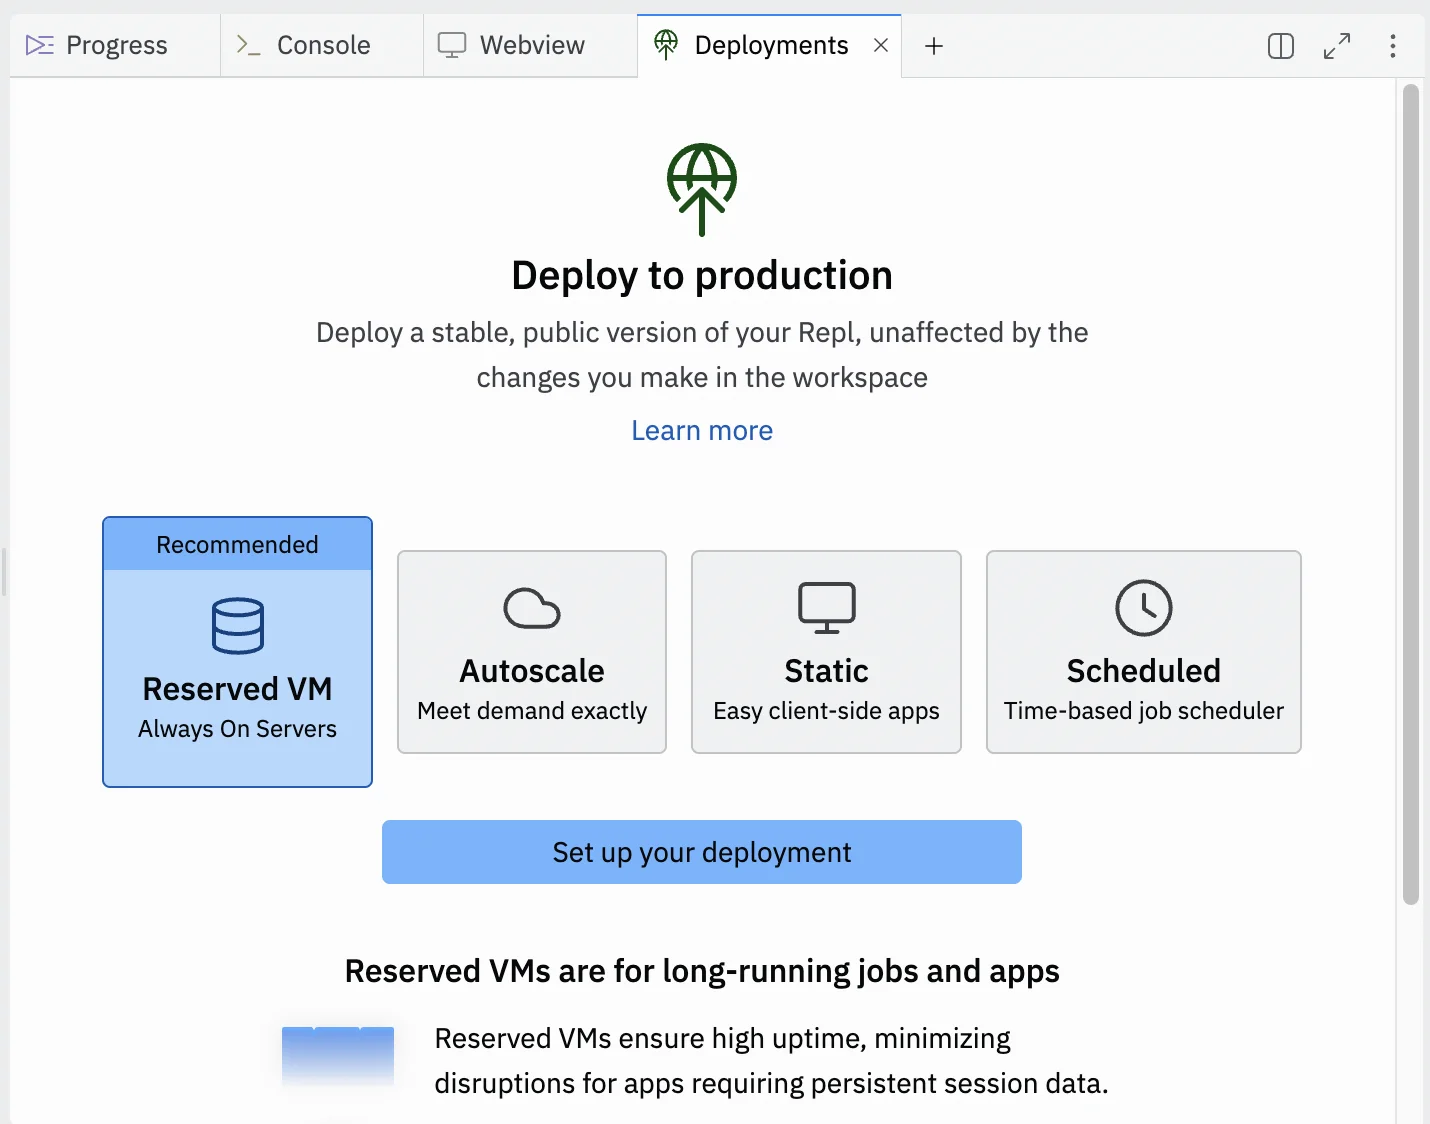Click 'Reserved VMs ensure high uptime' paragraph
The width and height of the screenshot is (1430, 1124).
coord(771,1061)
